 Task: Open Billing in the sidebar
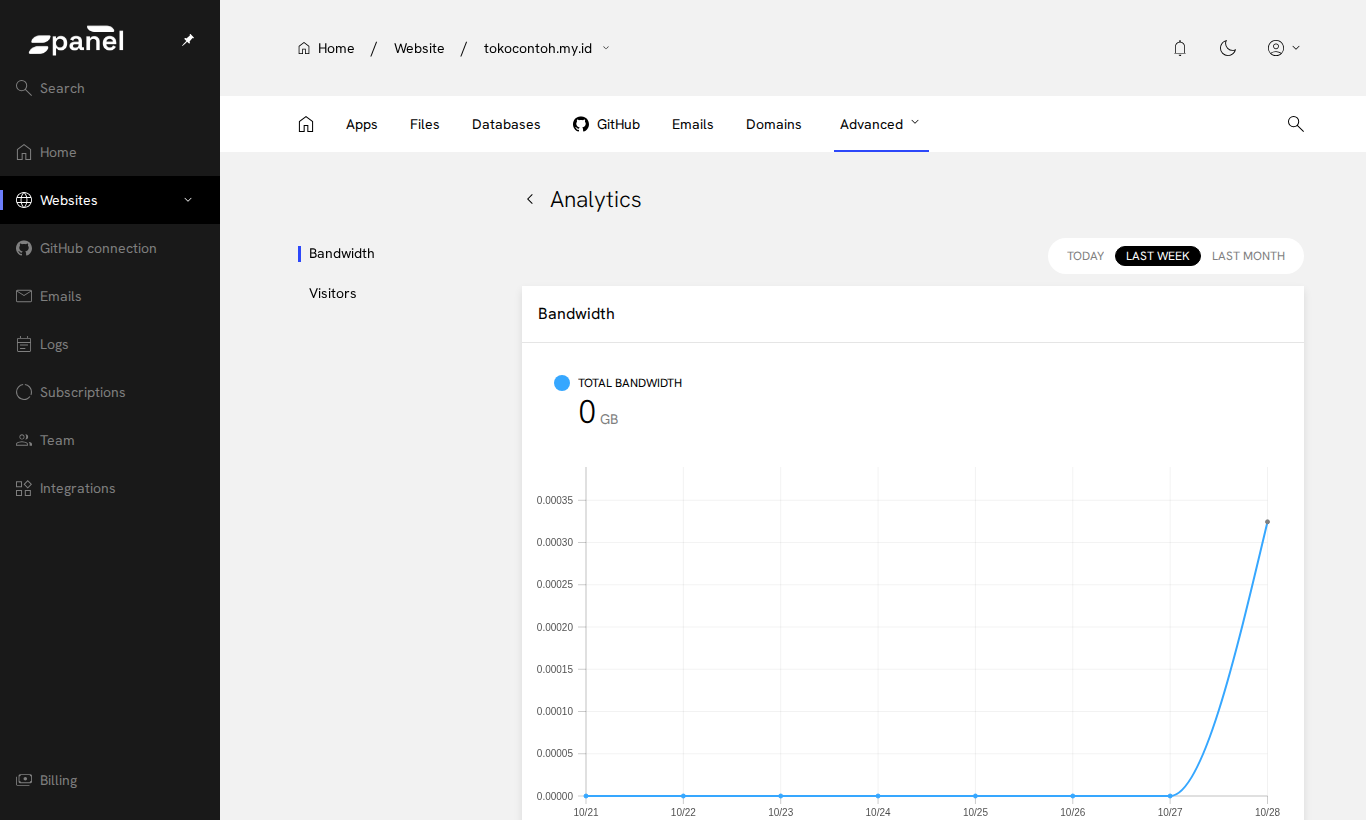coord(110,780)
